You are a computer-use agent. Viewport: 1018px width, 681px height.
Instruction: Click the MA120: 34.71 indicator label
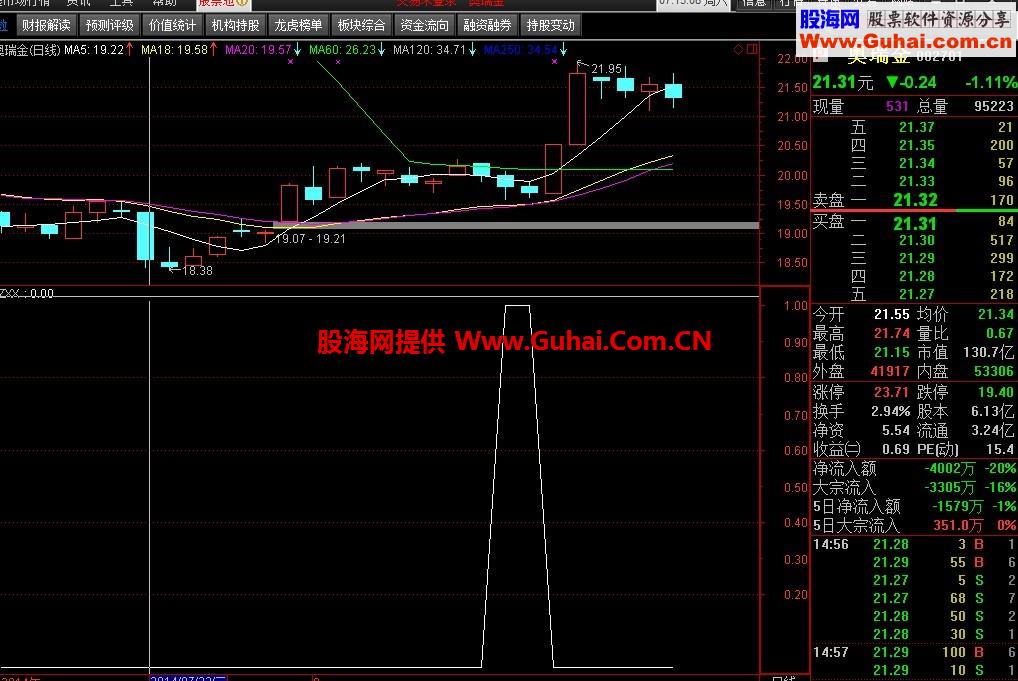[434, 49]
